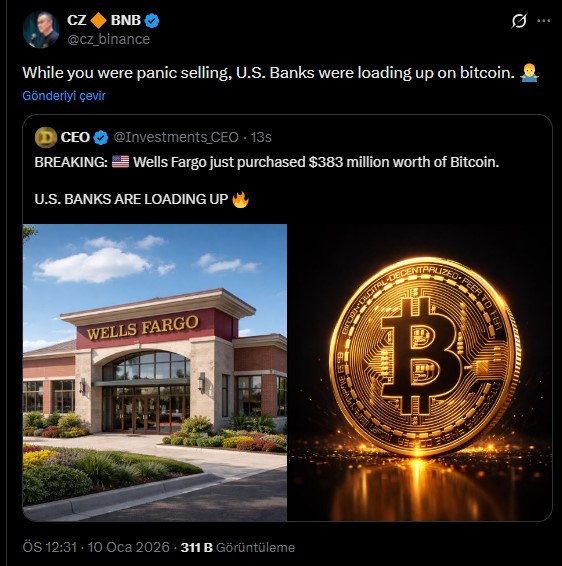Image resolution: width=562 pixels, height=566 pixels.
Task: Click the quoted post 13s timestamp
Action: pyautogui.click(x=261, y=137)
